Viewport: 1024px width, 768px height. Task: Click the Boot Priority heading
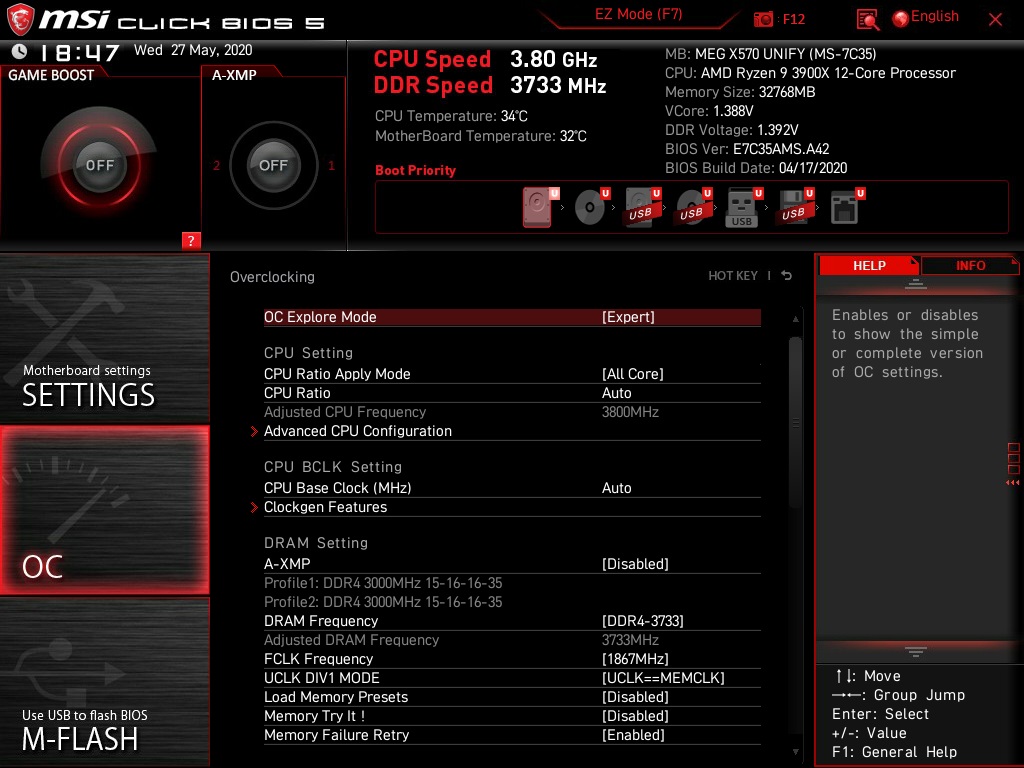(x=415, y=170)
